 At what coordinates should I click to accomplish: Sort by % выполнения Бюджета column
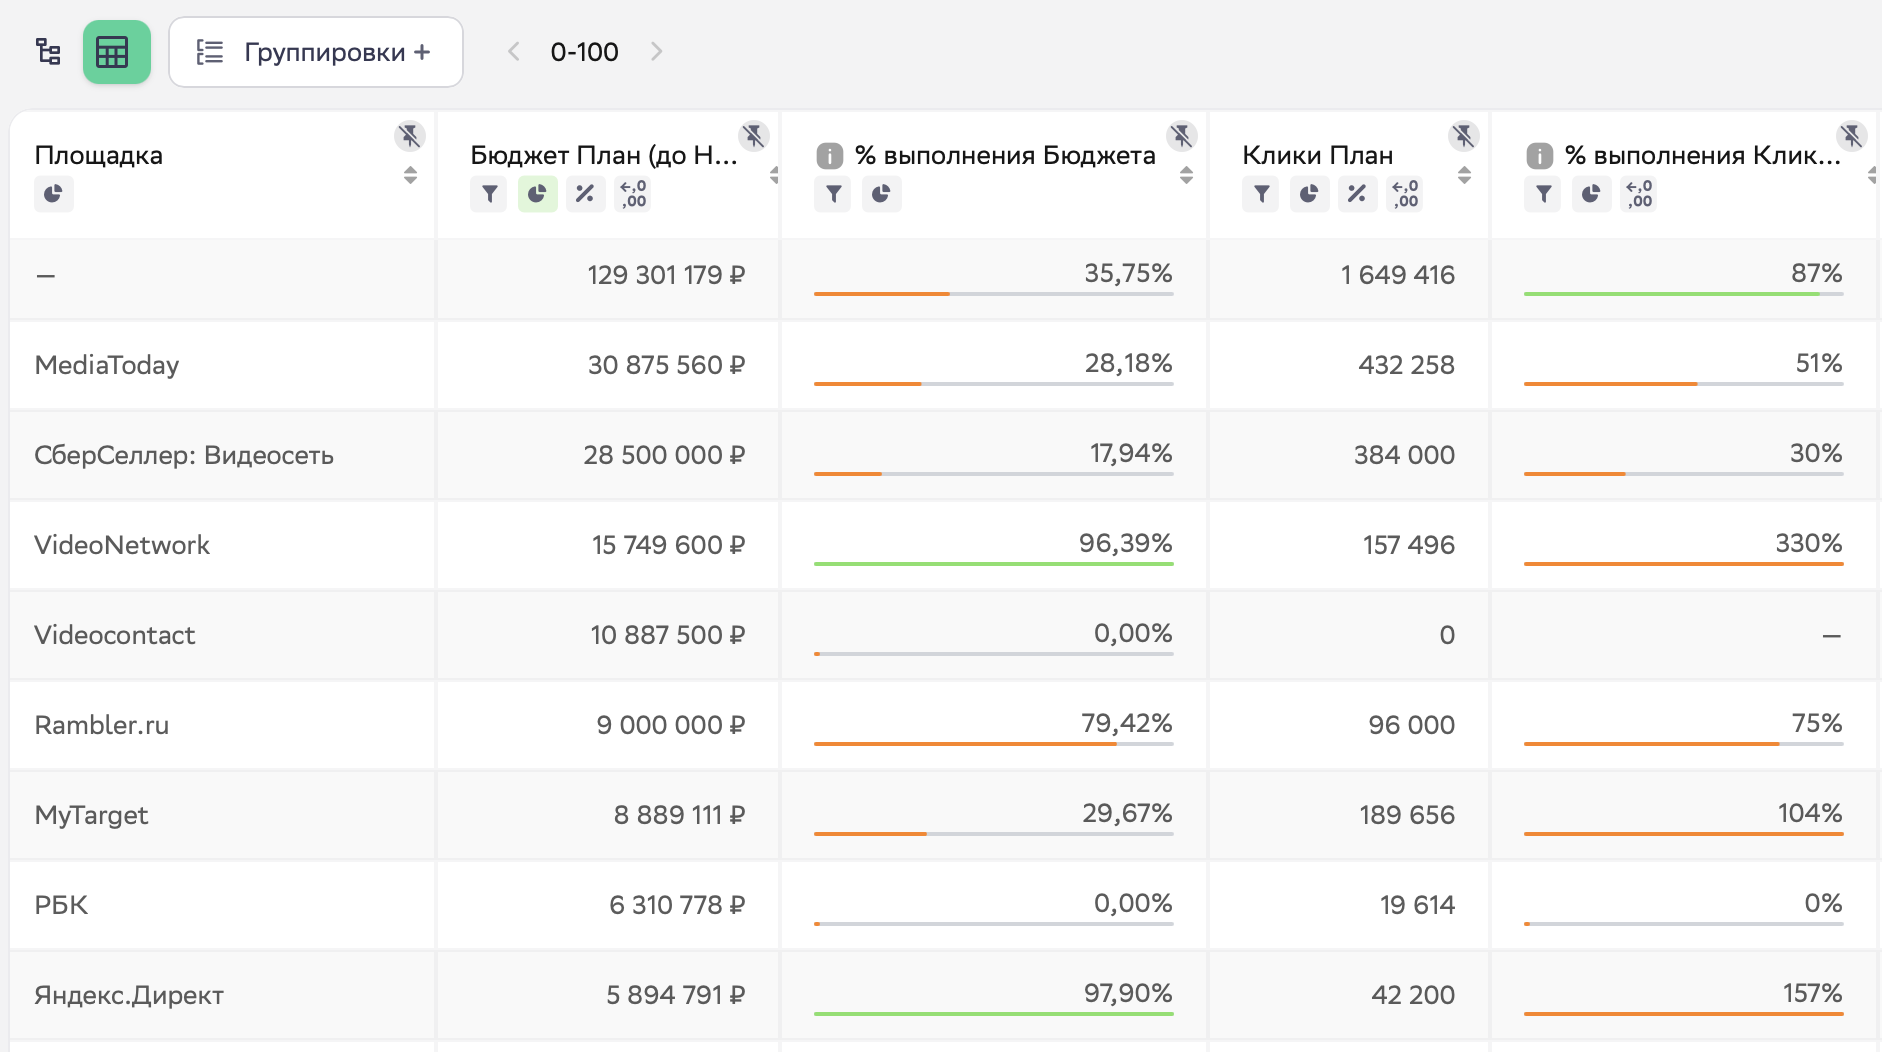(x=1186, y=175)
